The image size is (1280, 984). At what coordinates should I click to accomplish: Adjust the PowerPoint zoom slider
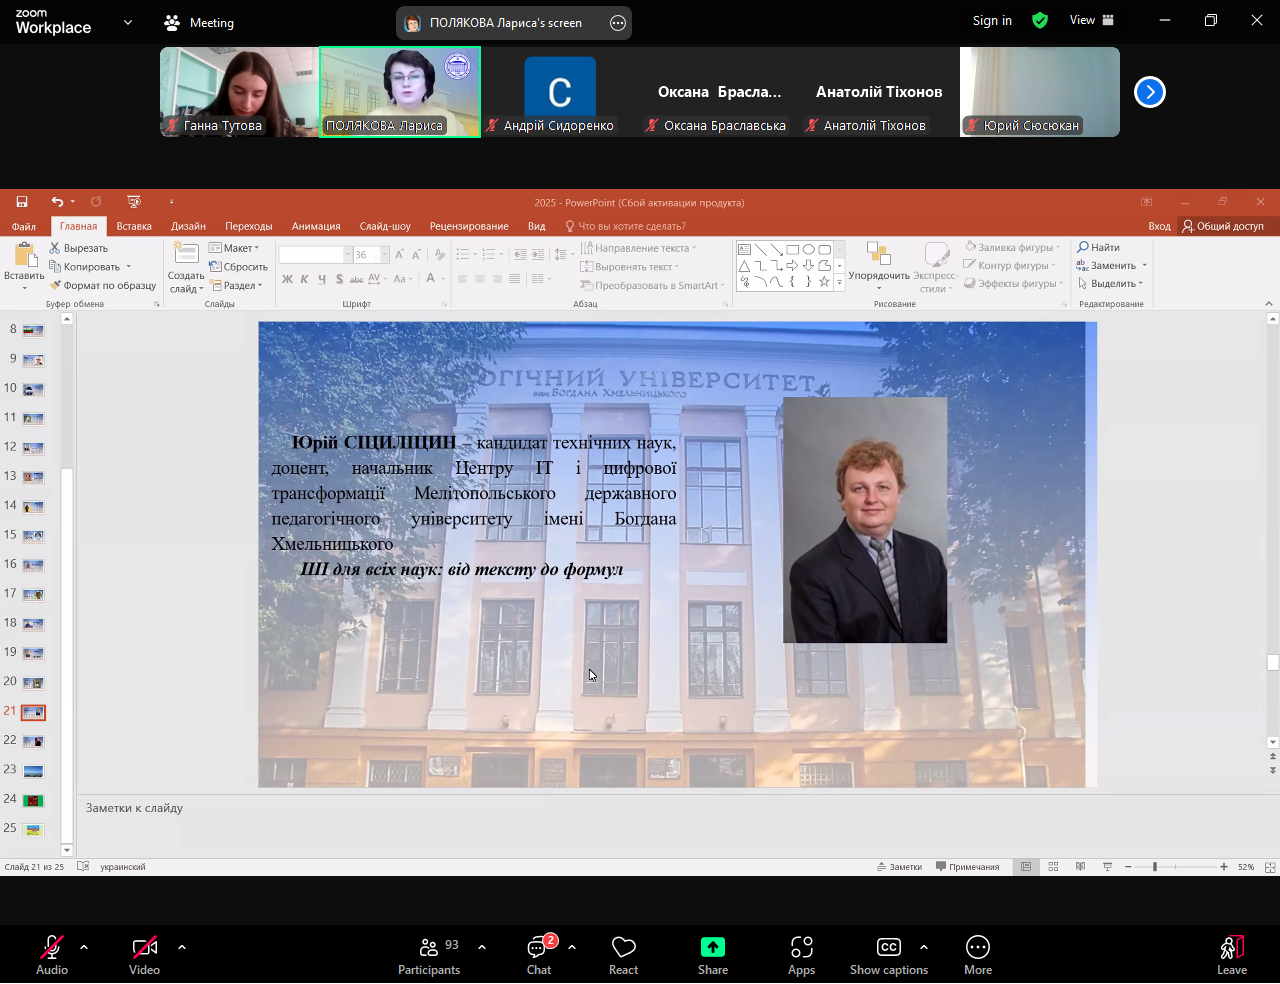1154,867
